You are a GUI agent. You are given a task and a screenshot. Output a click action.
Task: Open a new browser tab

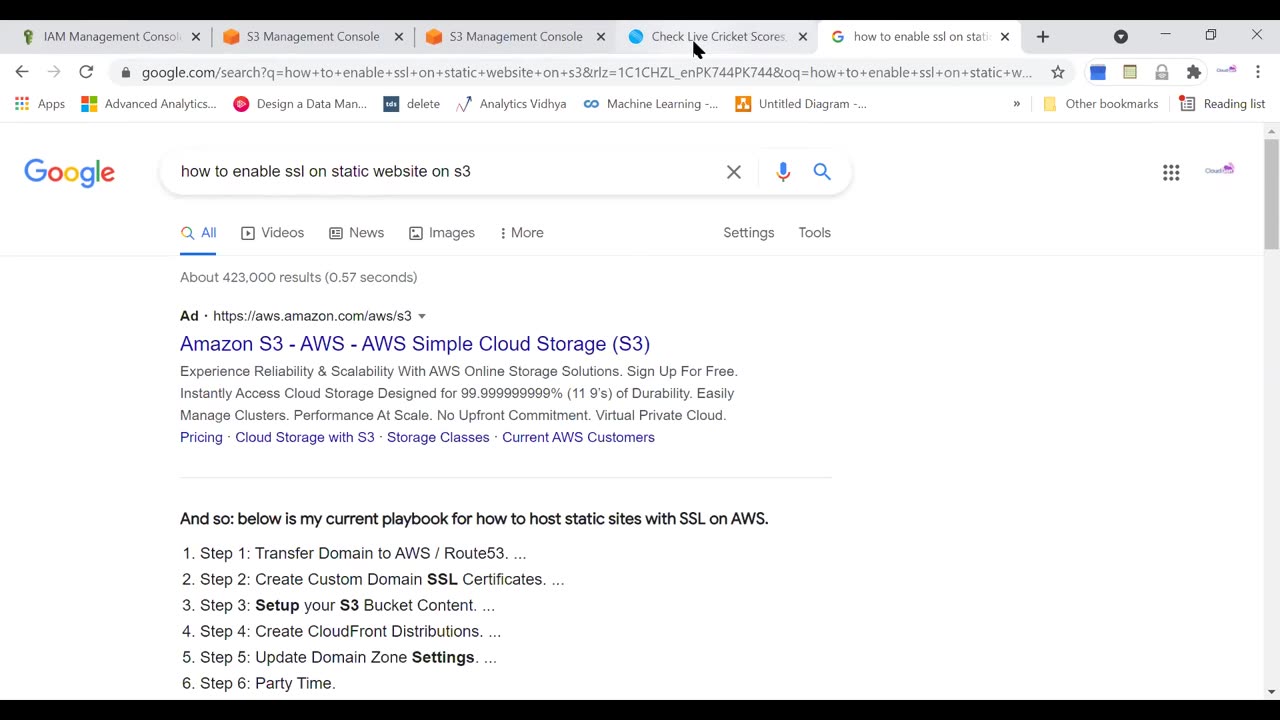[x=1043, y=36]
